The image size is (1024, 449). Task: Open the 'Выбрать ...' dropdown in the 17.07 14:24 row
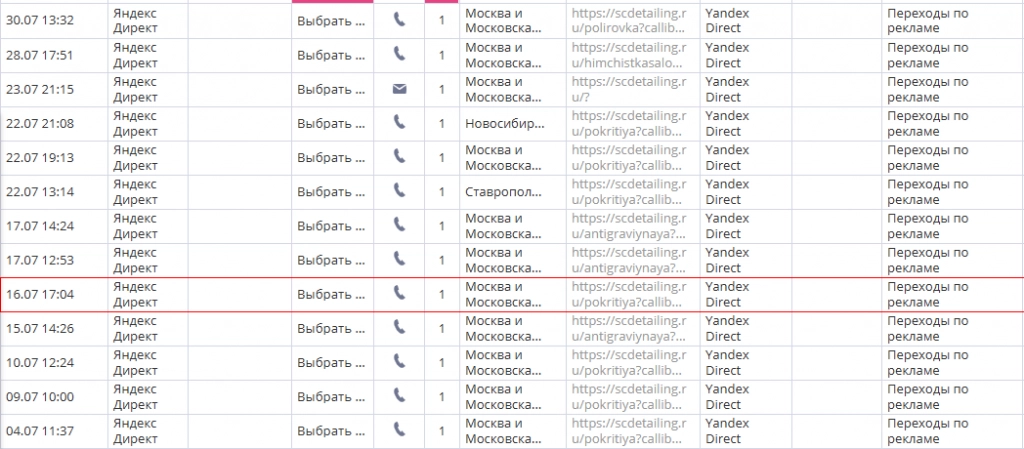click(x=332, y=226)
